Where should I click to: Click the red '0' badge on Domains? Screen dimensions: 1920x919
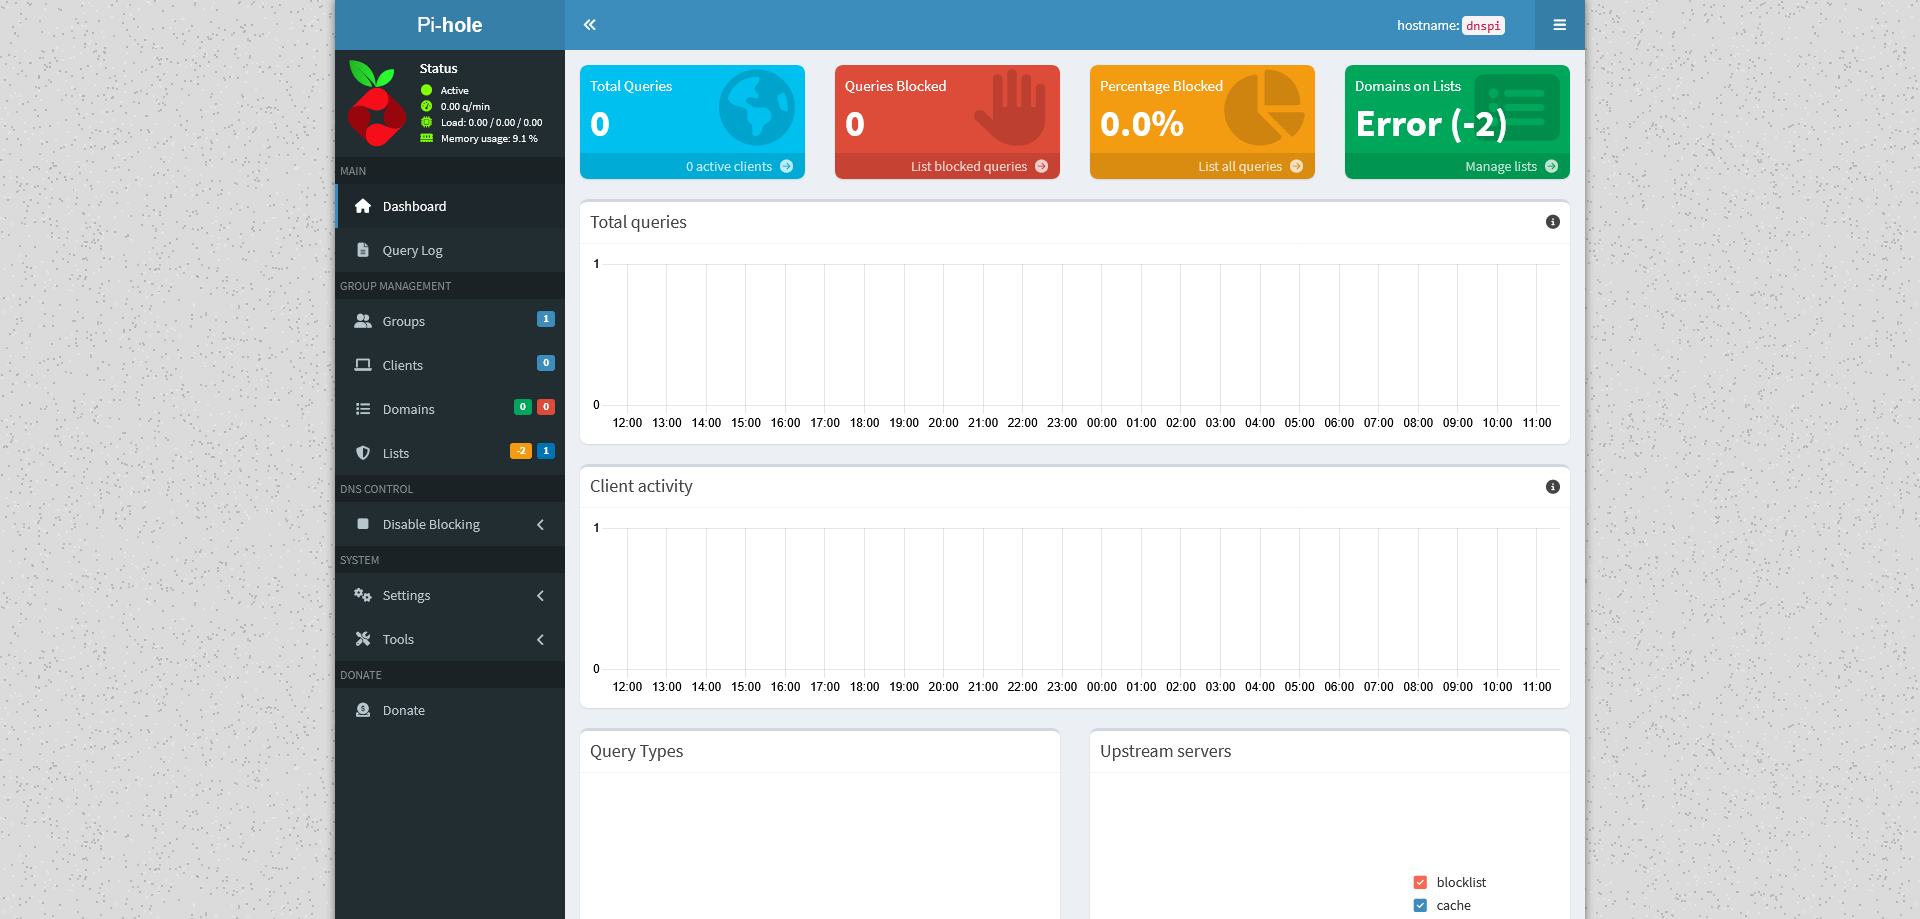tap(546, 407)
